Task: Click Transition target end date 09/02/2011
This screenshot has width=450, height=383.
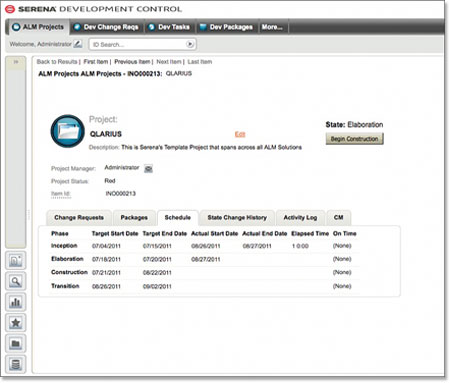Action: click(x=157, y=286)
